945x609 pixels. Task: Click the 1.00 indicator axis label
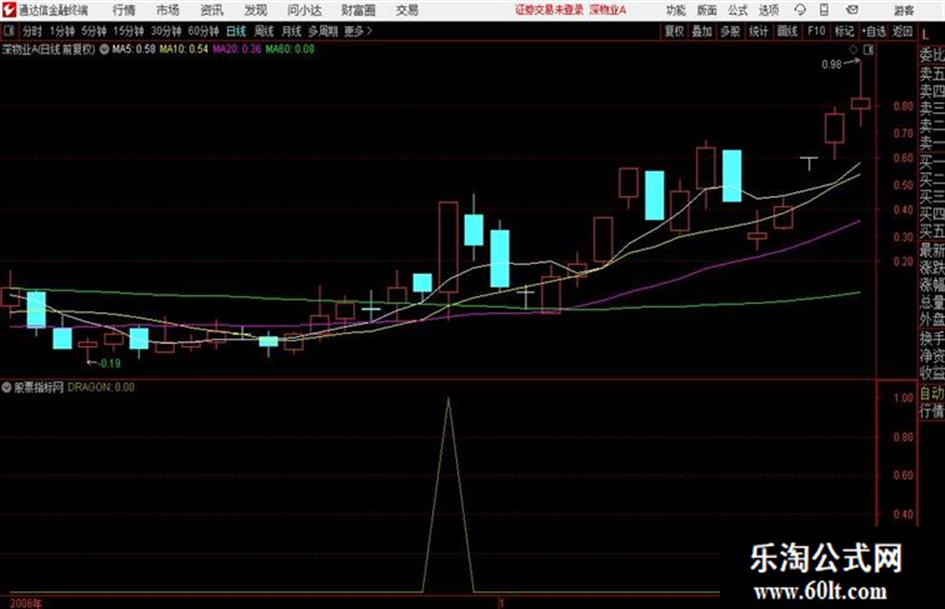tap(903, 398)
